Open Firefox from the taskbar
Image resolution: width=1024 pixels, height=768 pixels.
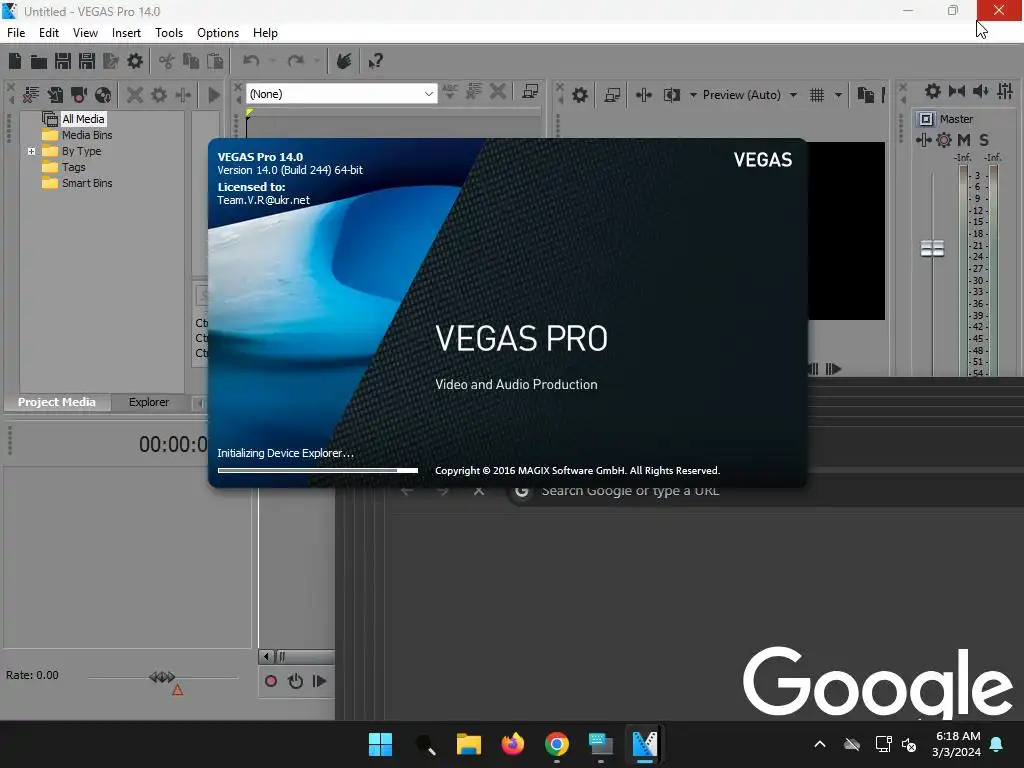pos(513,744)
